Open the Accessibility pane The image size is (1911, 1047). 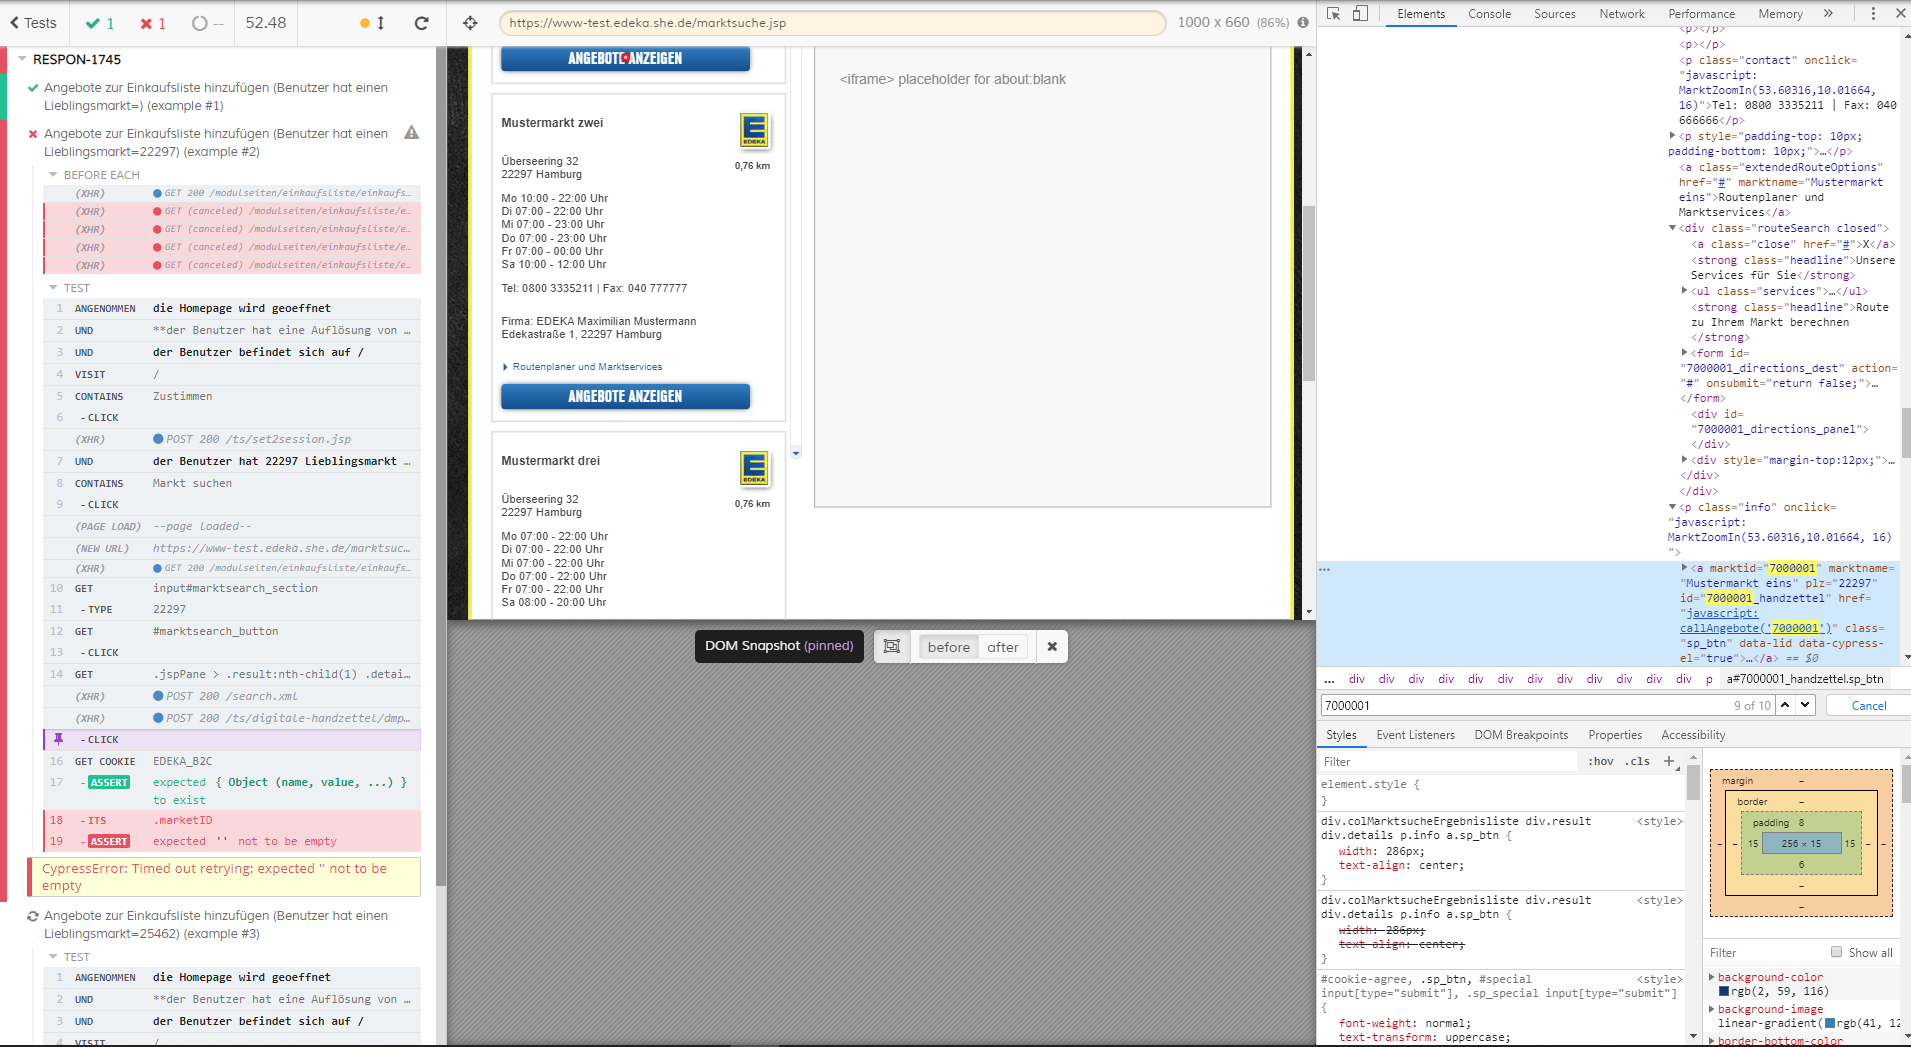1693,735
